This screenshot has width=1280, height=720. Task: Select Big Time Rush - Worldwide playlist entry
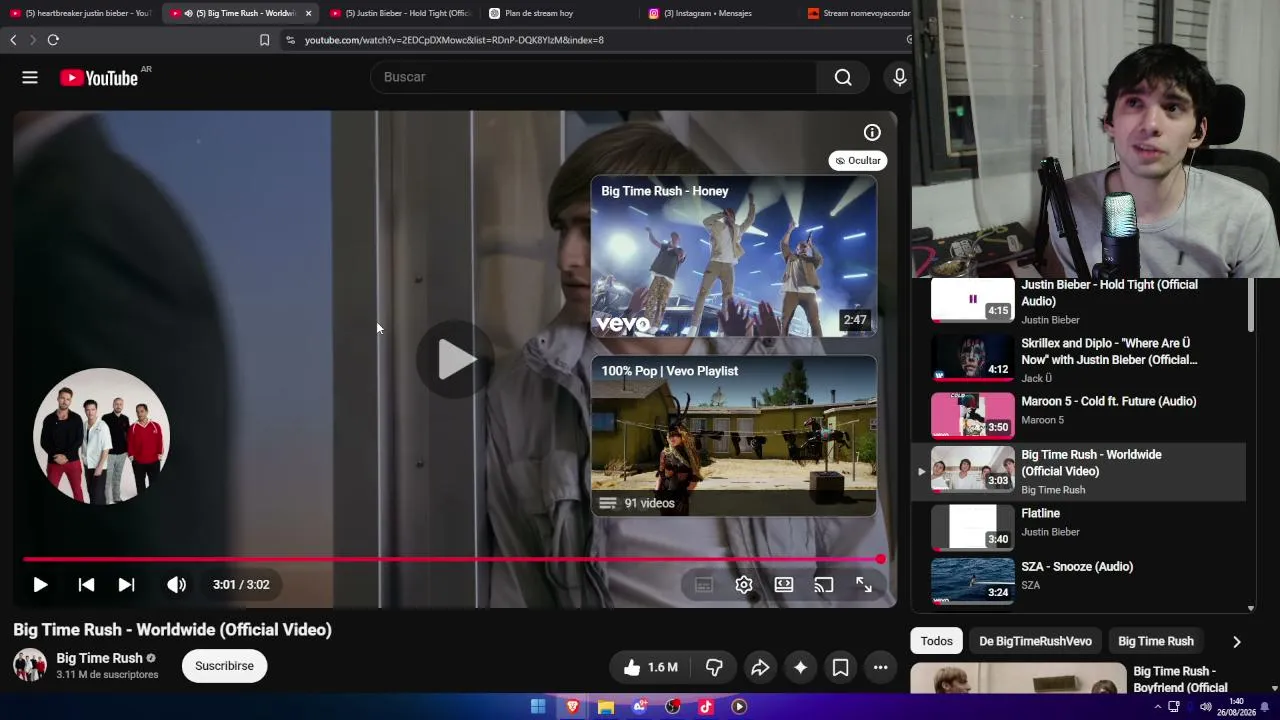click(1078, 471)
